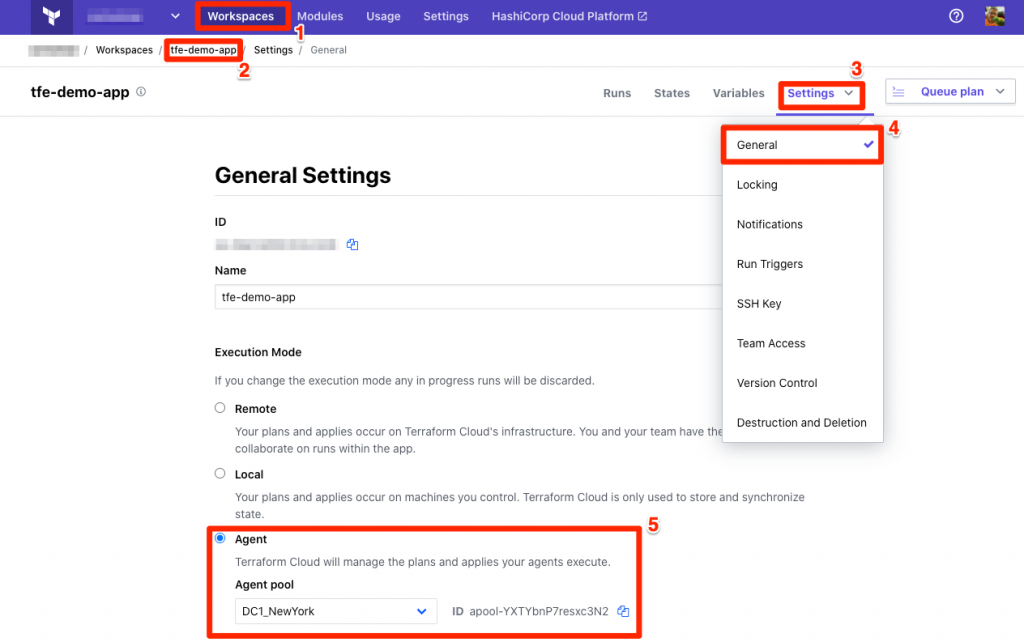Copy the agent pool ID apool-YXTYbnP7resxc3N2
Screen dimensions: 1024x642
click(x=623, y=611)
